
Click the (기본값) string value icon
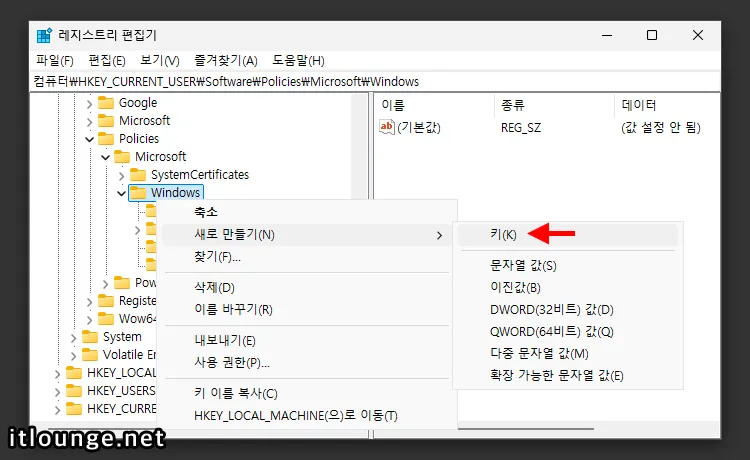pyautogui.click(x=386, y=127)
